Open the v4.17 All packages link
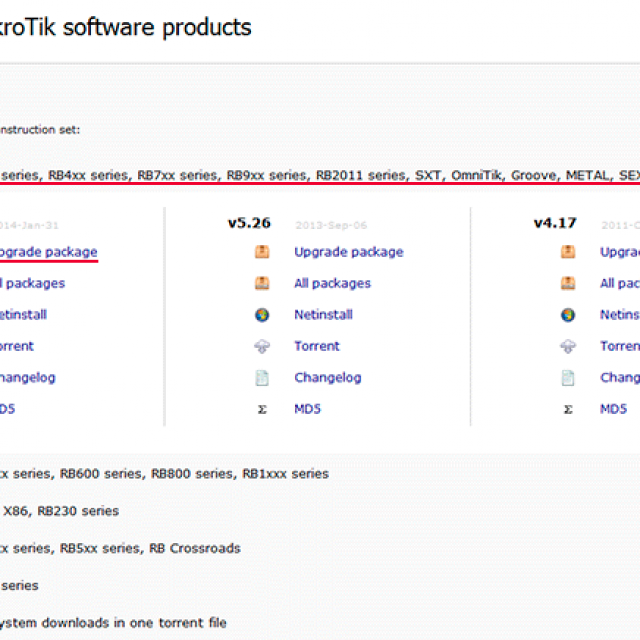 [620, 283]
